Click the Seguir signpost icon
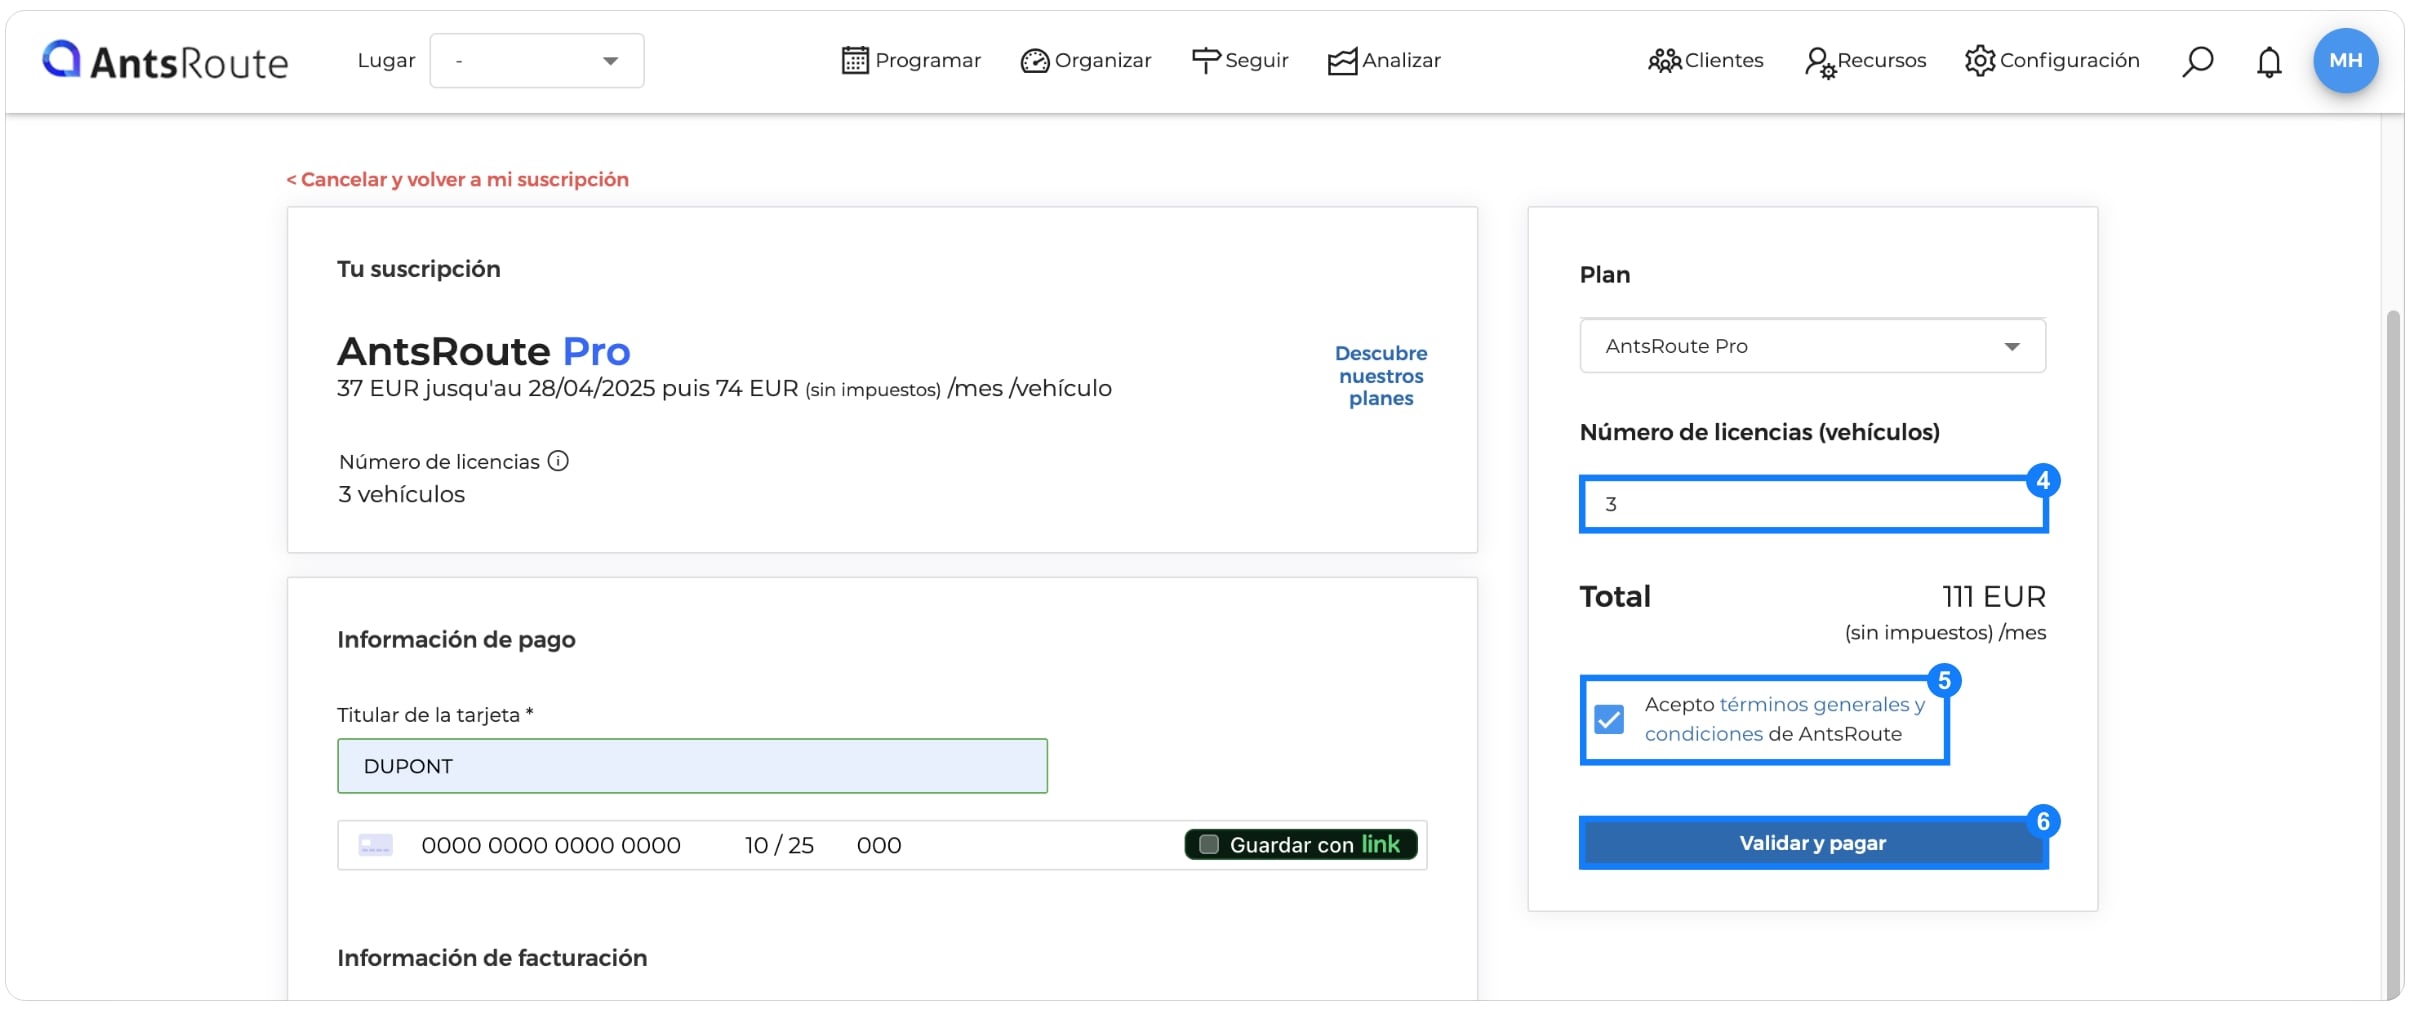2410x1011 pixels. tap(1206, 61)
